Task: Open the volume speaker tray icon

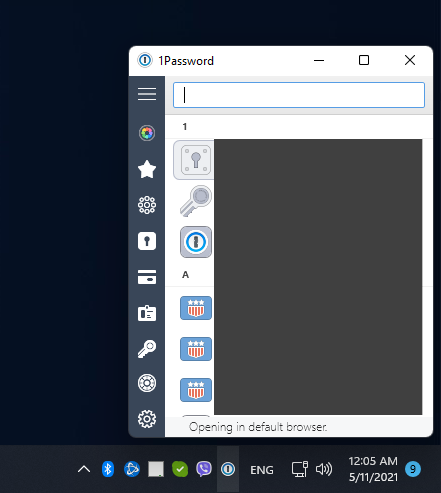Action: (x=324, y=469)
